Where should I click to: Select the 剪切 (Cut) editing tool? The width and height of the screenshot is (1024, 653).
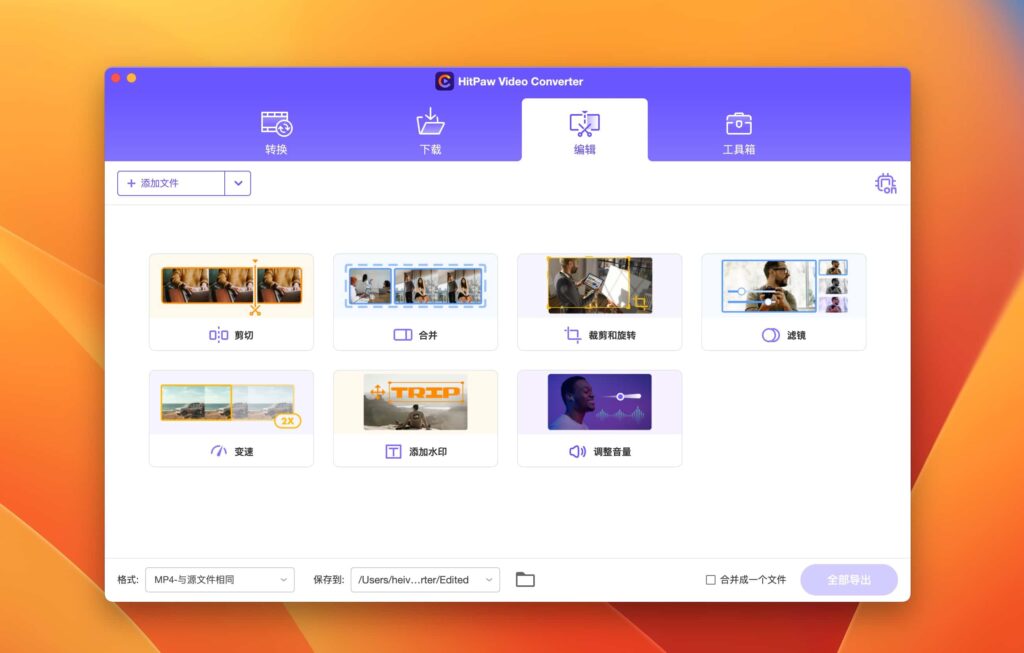(231, 300)
